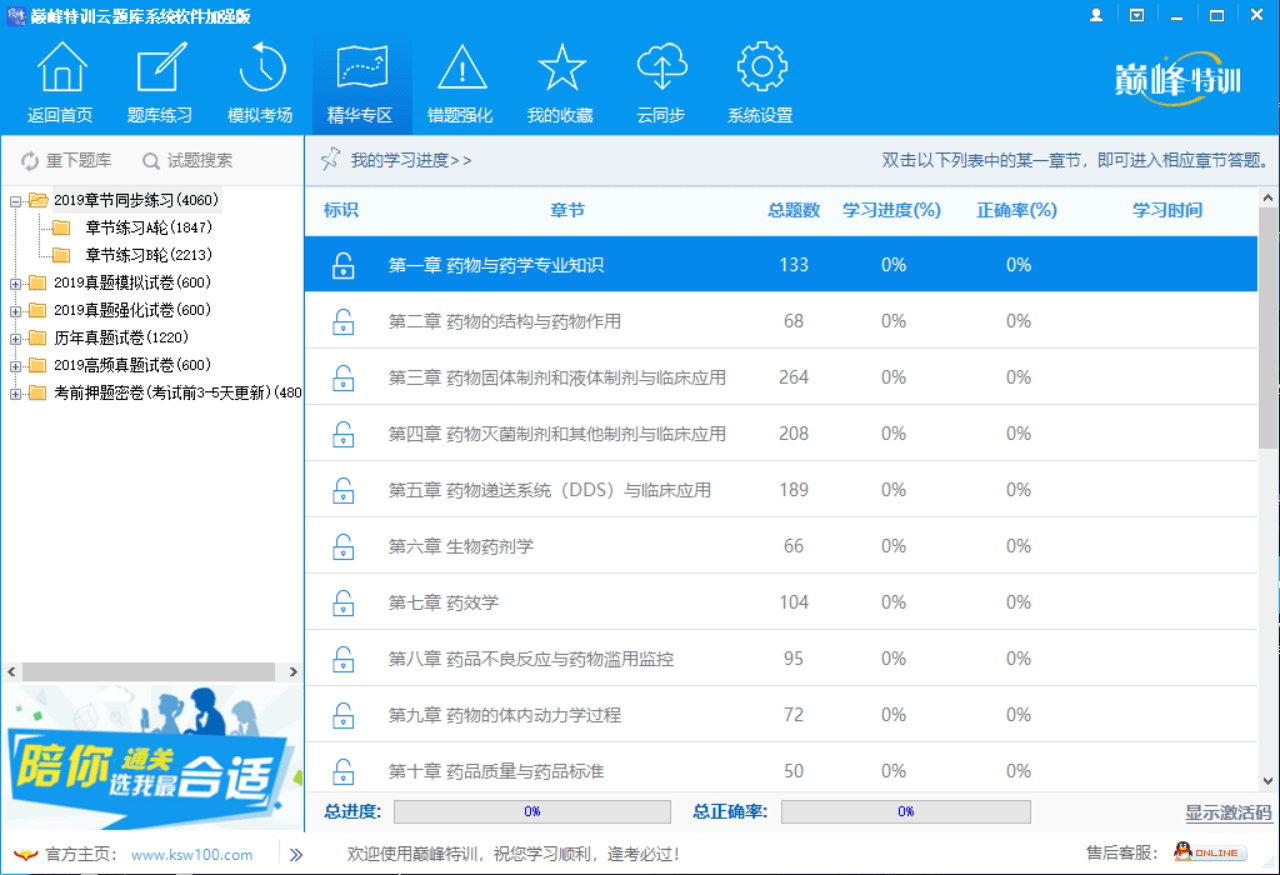
Task: Select 历年真题试卷(1220) item
Action: coord(121,338)
